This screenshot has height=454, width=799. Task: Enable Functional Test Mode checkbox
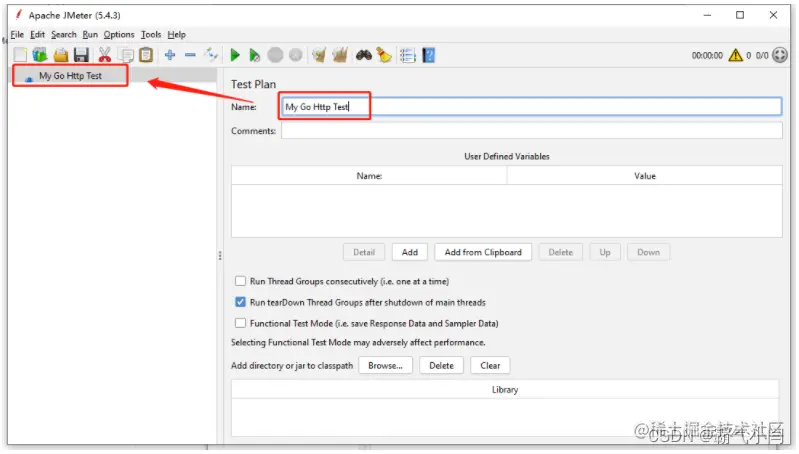pyautogui.click(x=241, y=323)
